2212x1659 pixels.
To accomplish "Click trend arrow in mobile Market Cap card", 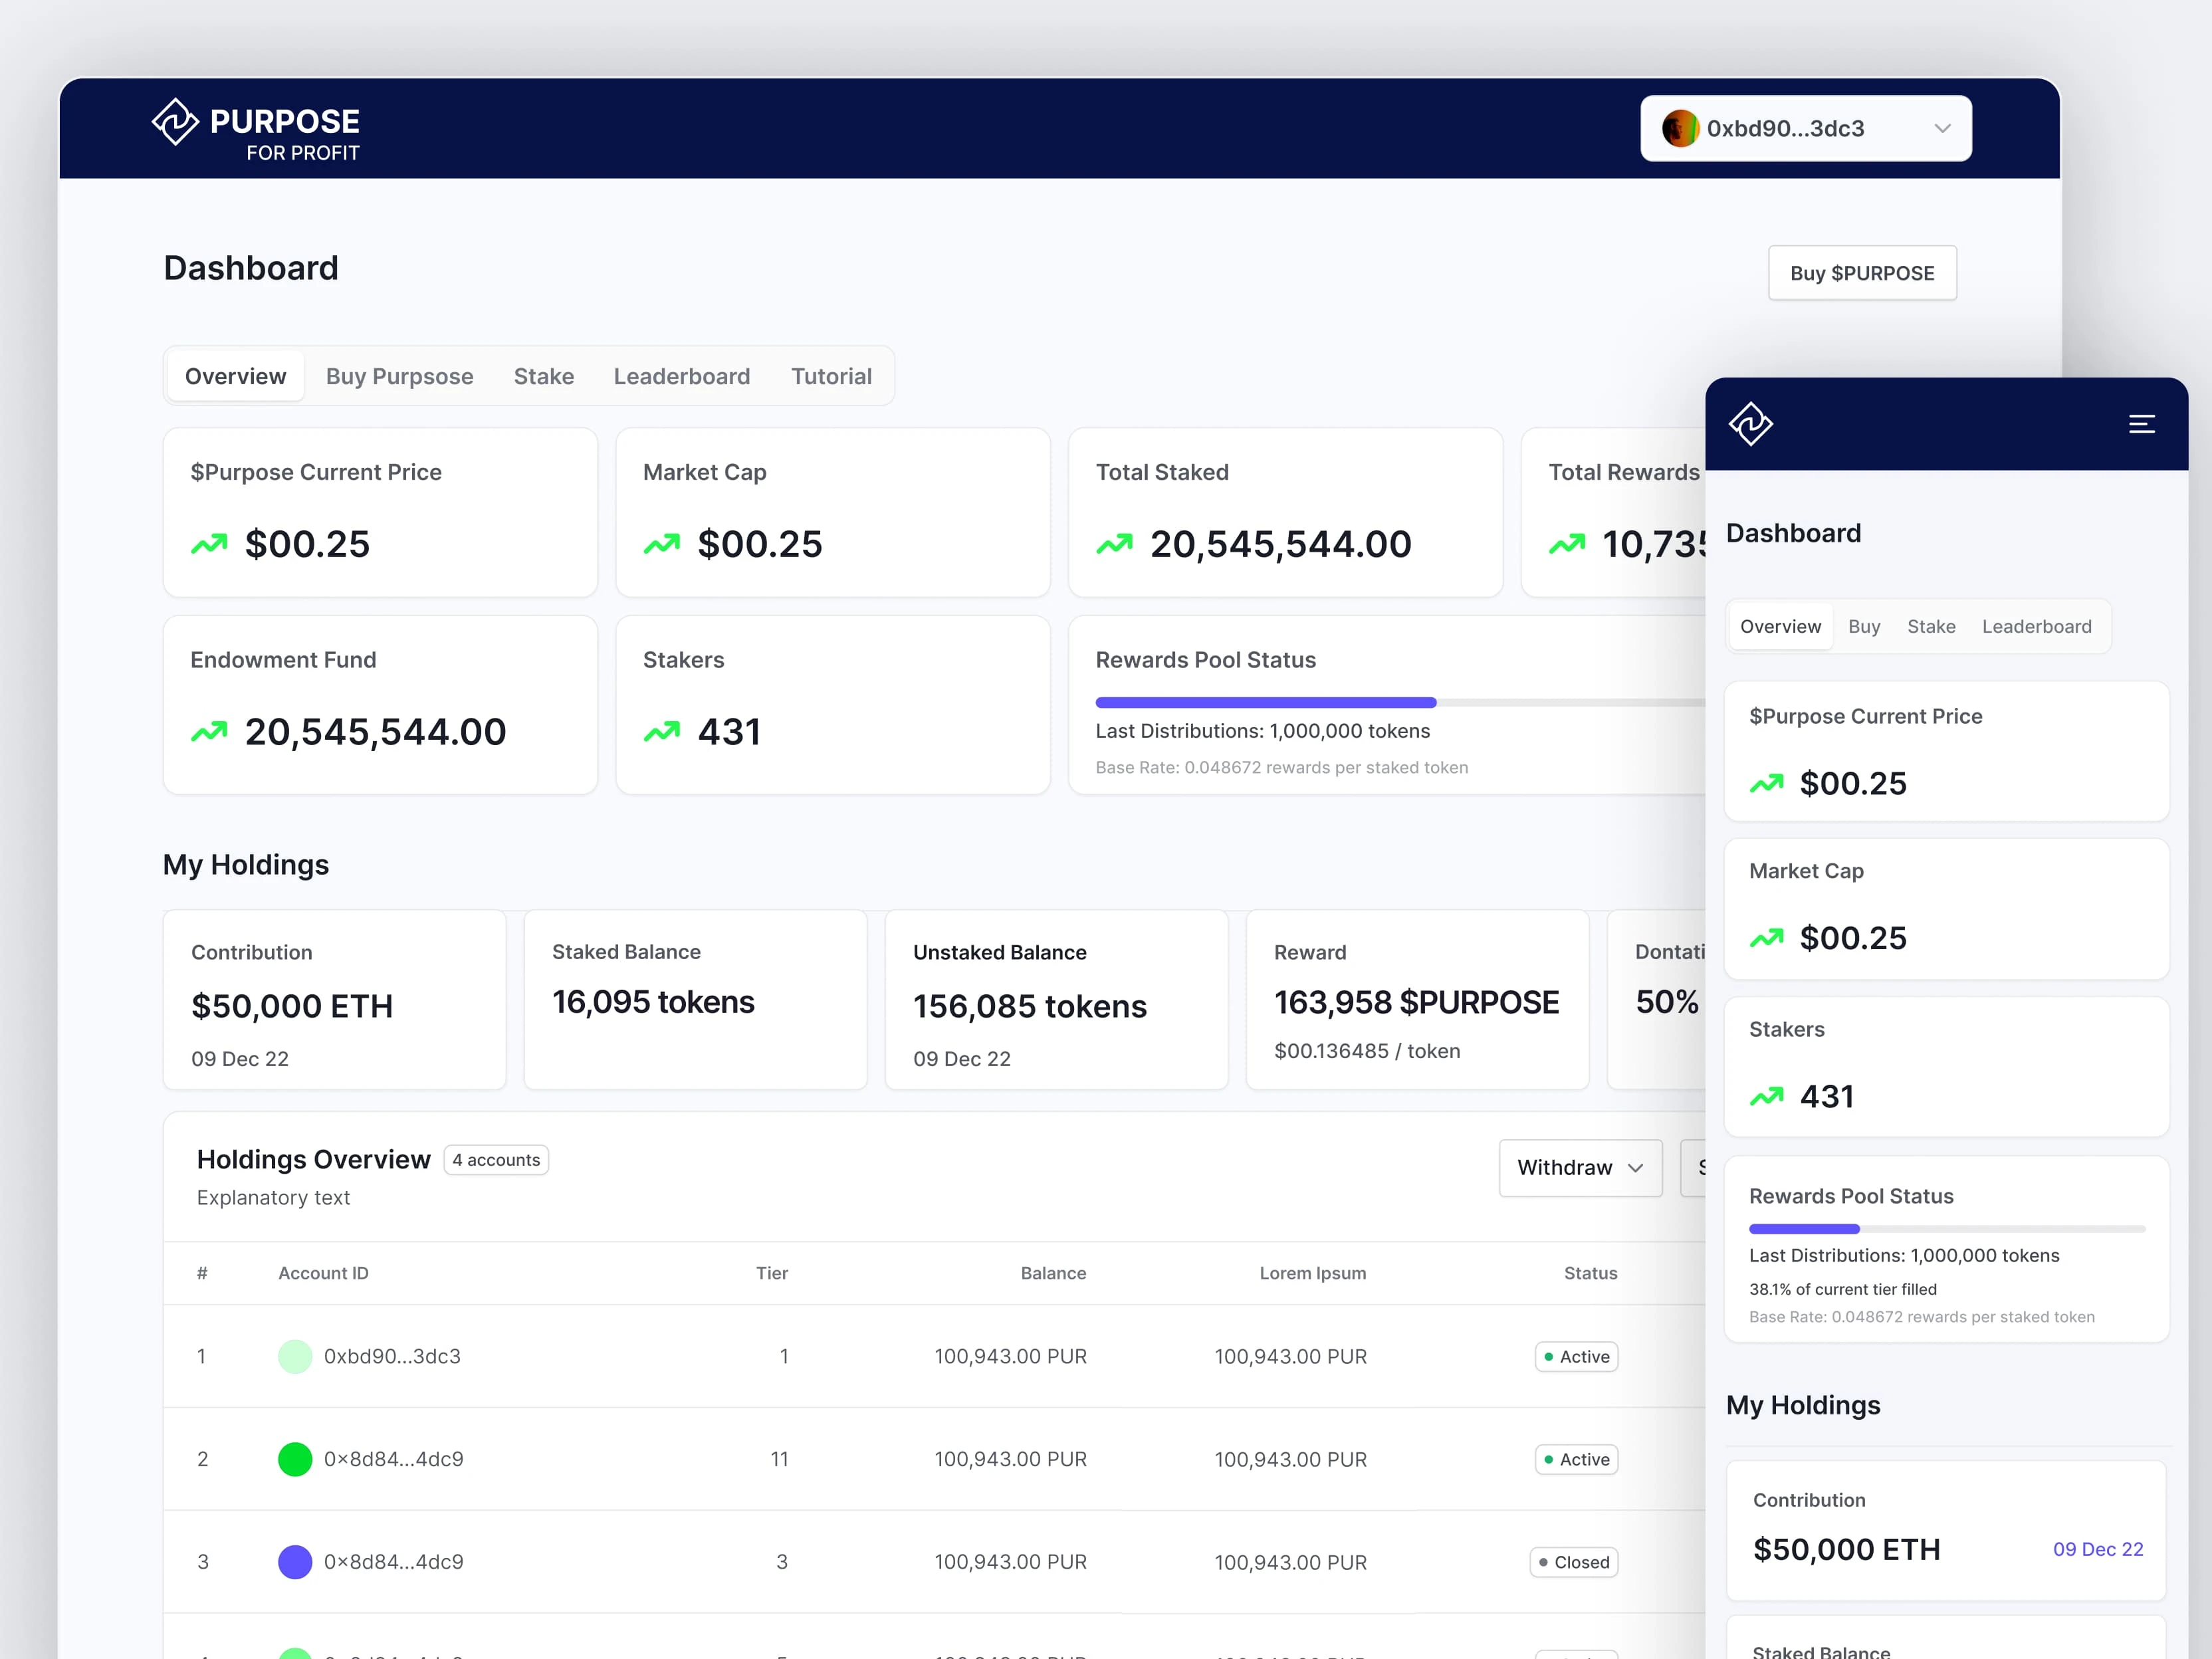I will coord(1767,938).
